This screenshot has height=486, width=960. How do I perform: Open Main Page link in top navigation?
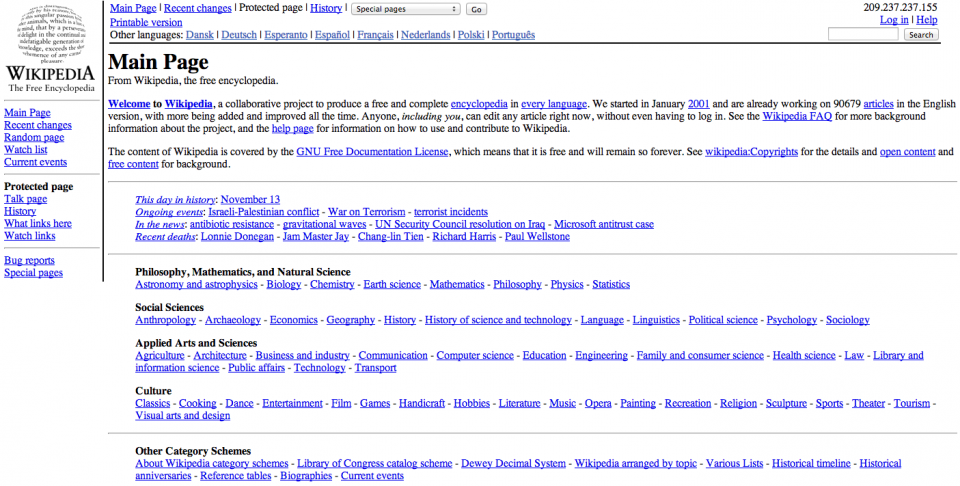pyautogui.click(x=133, y=9)
